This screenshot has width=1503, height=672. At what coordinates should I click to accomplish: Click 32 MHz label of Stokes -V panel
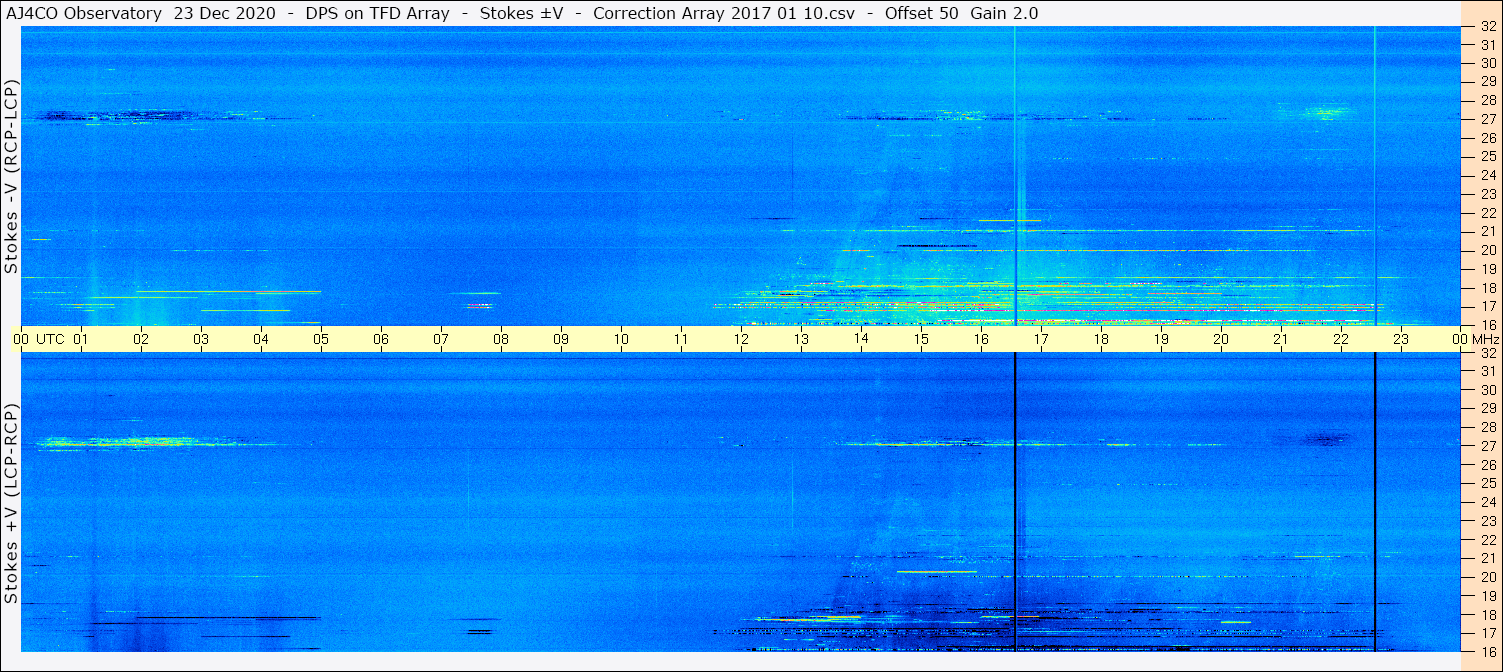(x=1488, y=26)
